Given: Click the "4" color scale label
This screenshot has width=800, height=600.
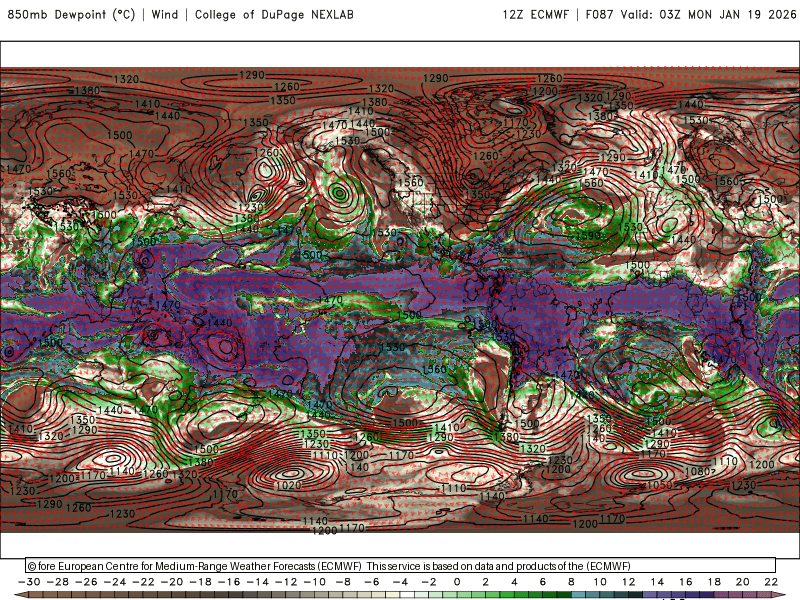Looking at the screenshot, I should pyautogui.click(x=514, y=582).
